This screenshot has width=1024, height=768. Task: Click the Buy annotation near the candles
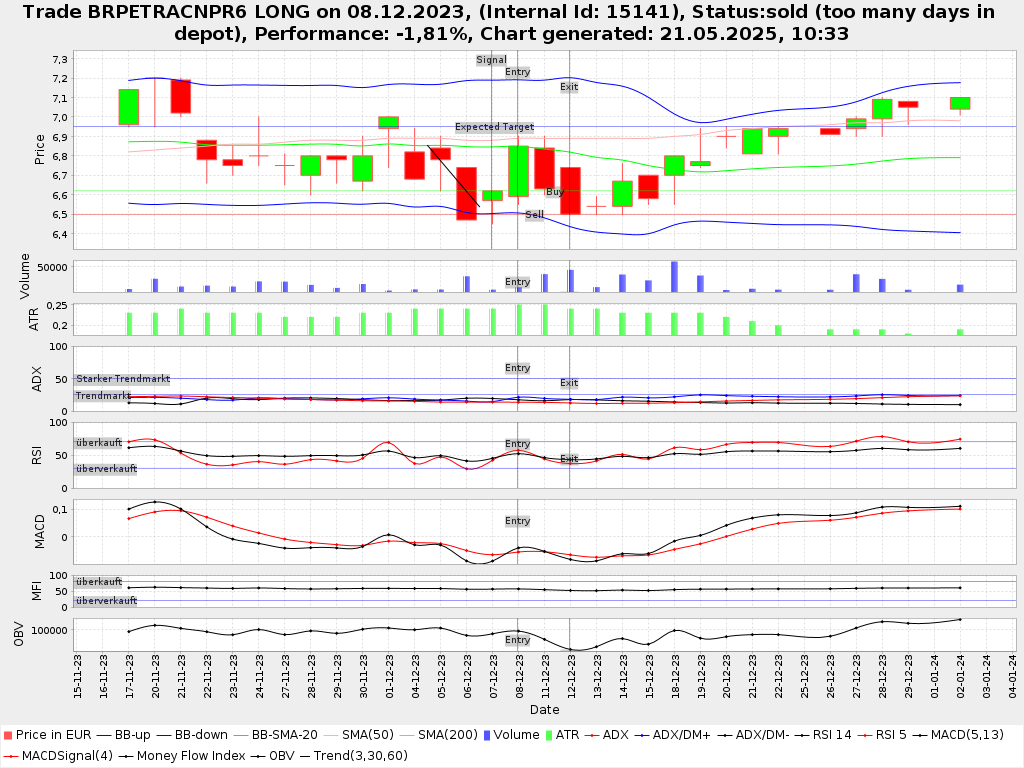tap(554, 192)
